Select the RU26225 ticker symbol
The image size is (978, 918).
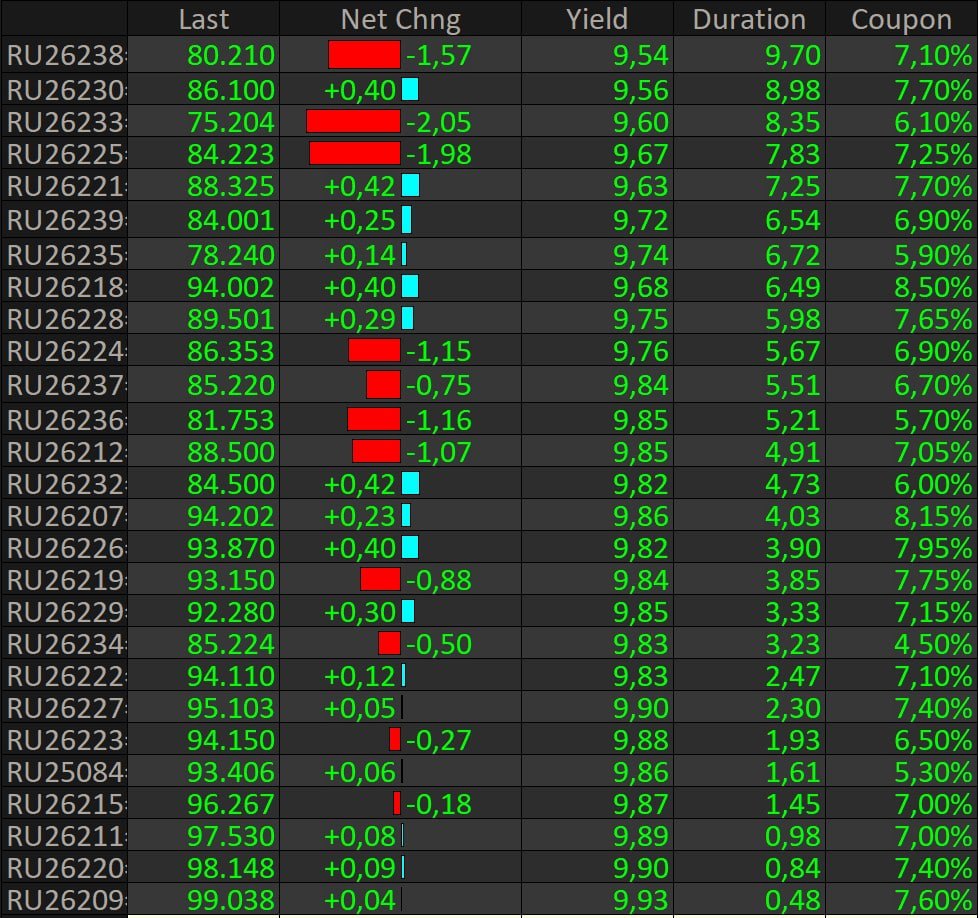65,154
